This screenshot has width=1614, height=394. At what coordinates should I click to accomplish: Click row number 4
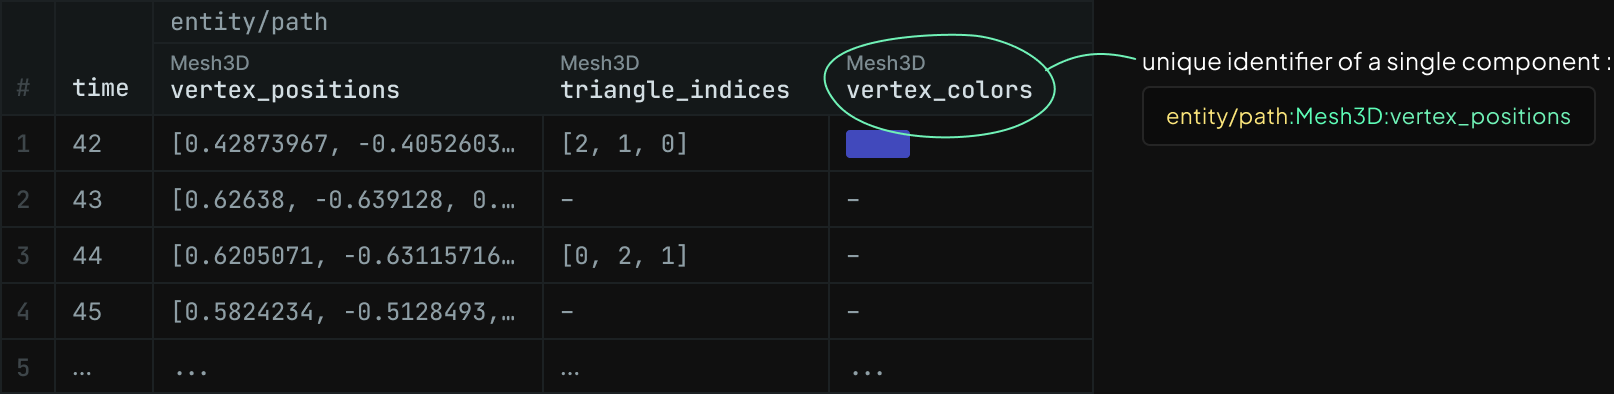23,312
